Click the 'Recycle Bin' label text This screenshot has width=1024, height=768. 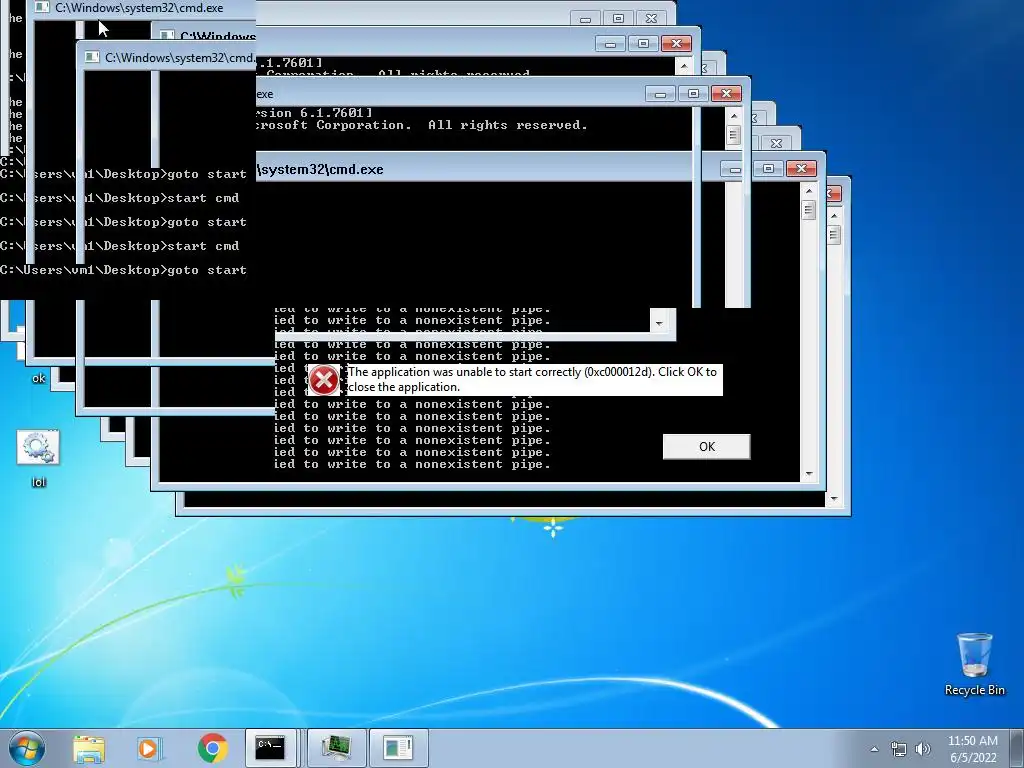[974, 690]
